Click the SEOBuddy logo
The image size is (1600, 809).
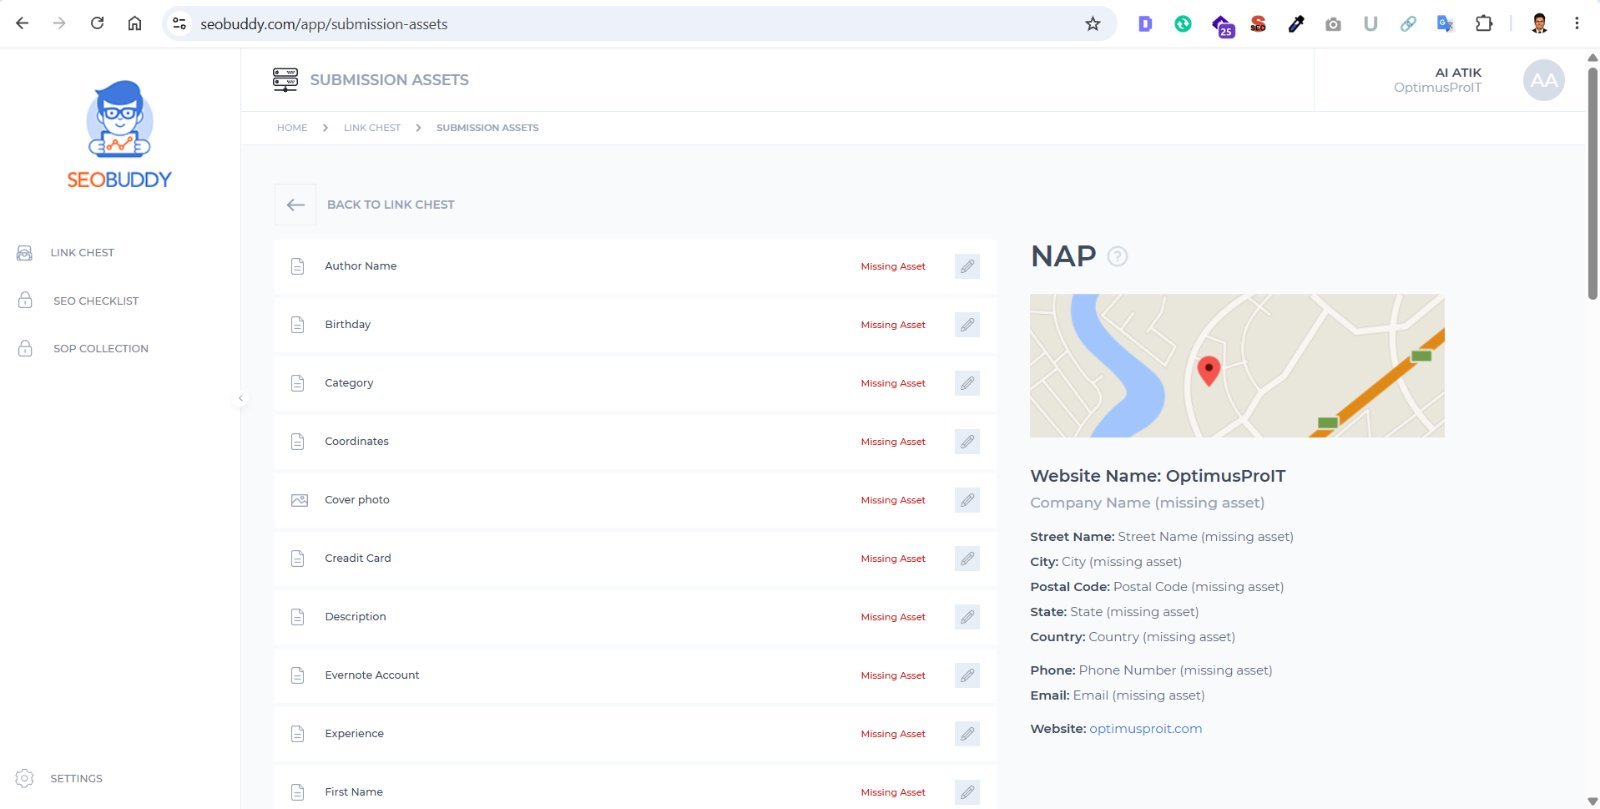pyautogui.click(x=119, y=134)
